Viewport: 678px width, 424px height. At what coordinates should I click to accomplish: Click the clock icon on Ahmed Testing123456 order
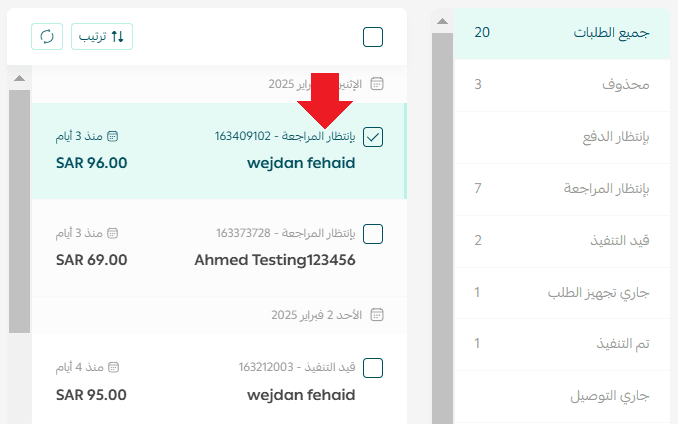point(113,233)
